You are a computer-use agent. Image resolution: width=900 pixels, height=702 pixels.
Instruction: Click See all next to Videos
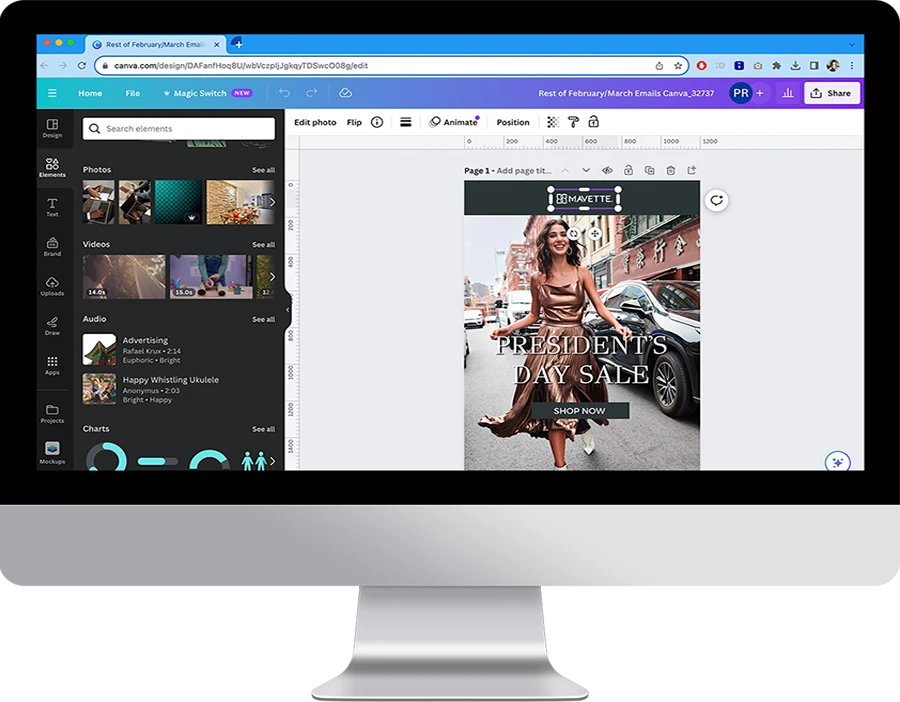click(263, 245)
